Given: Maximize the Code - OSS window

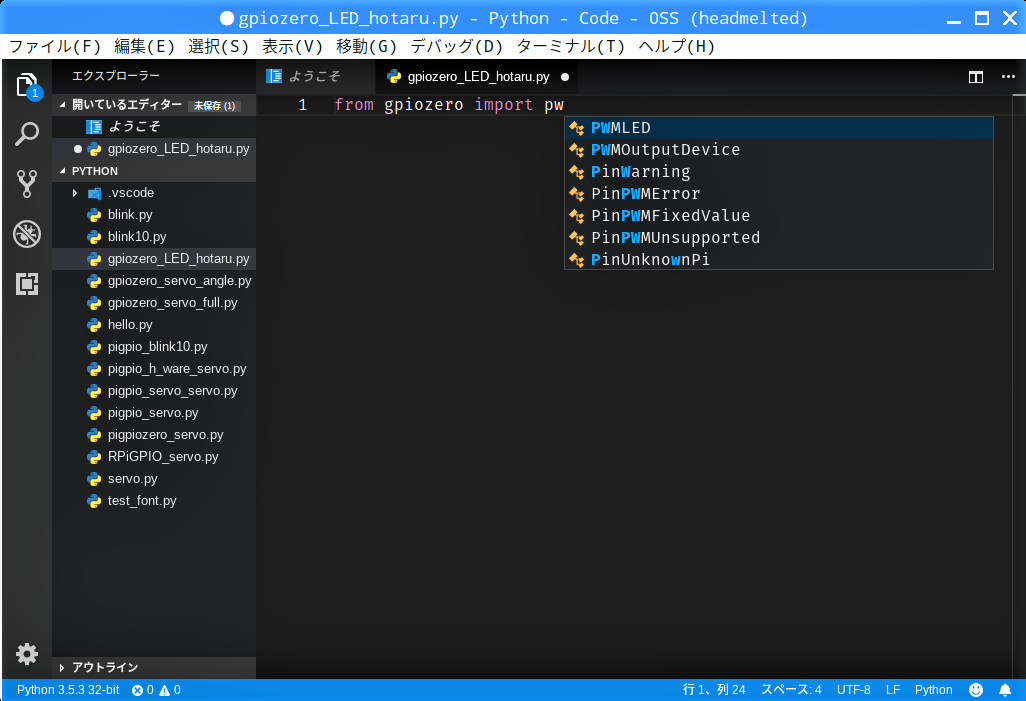Looking at the screenshot, I should (x=982, y=18).
